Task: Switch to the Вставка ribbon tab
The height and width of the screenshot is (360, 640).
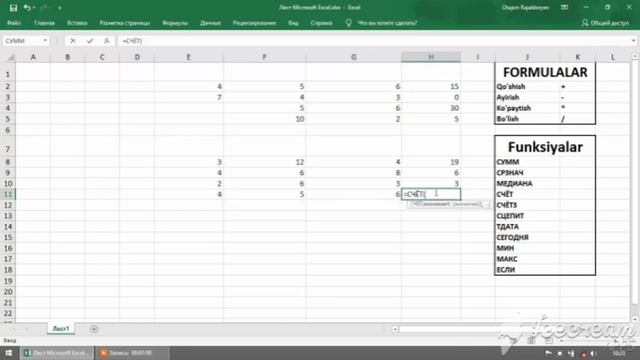Action: (77, 23)
